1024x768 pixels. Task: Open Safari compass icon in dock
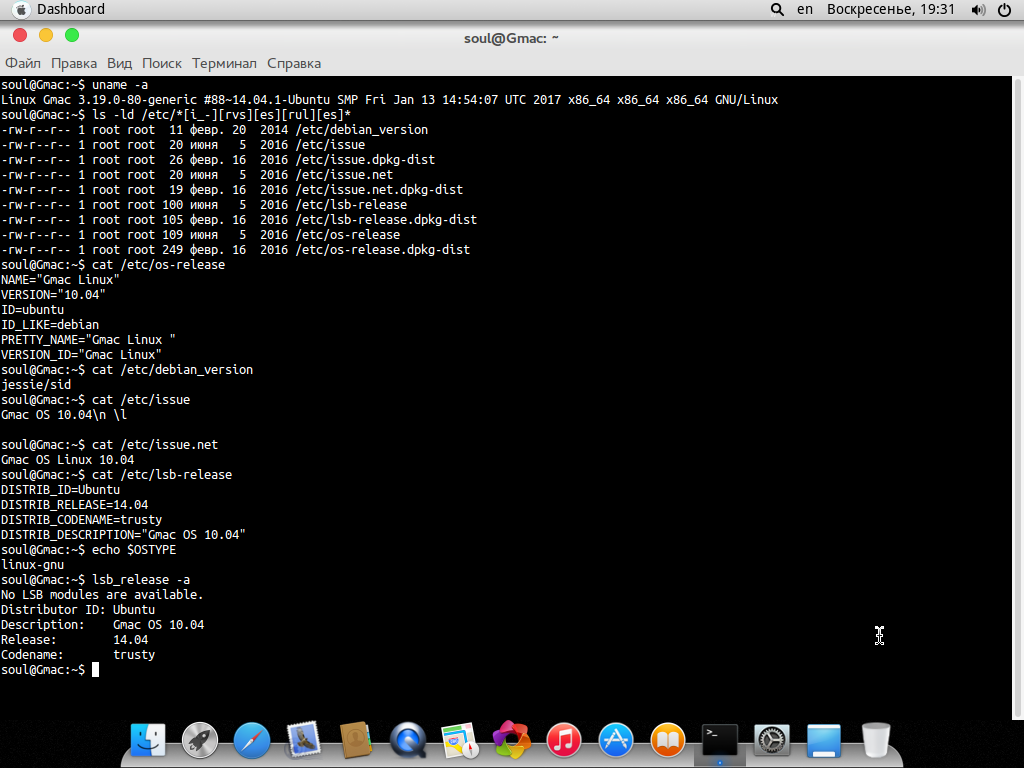tap(251, 740)
